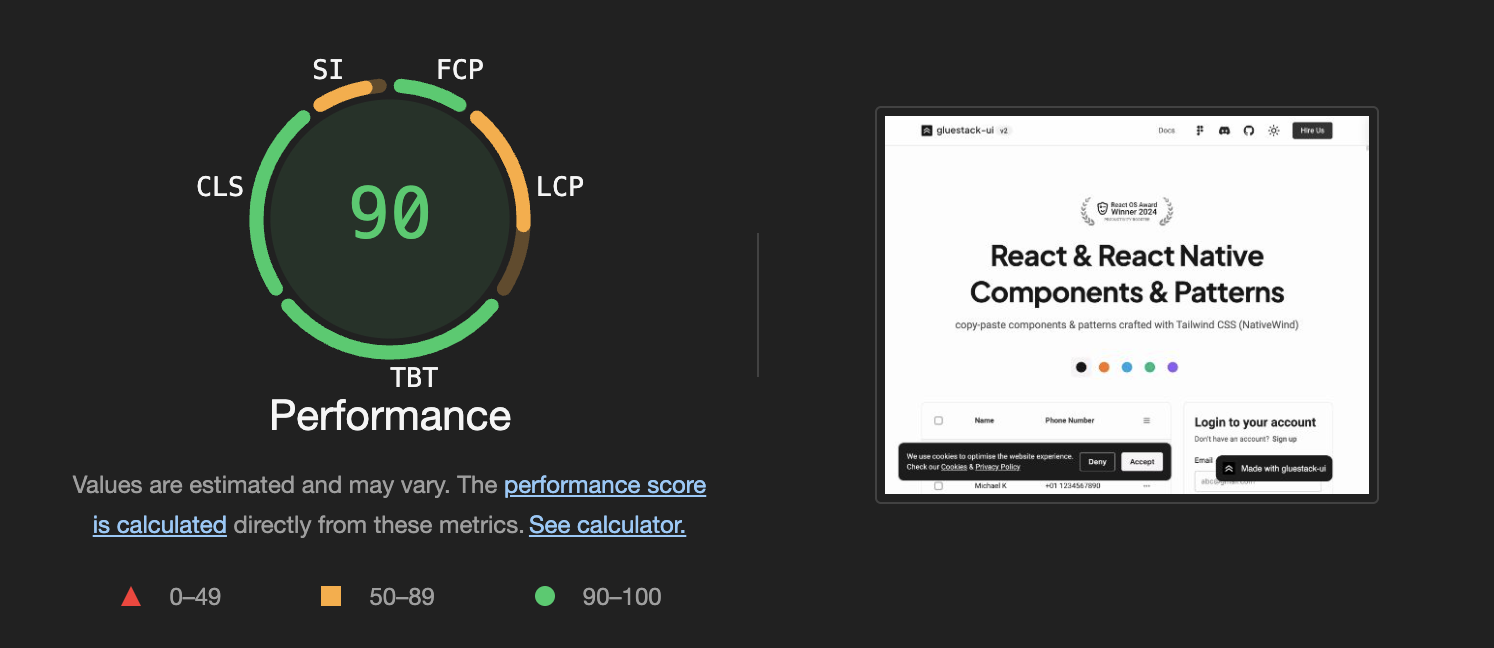The image size is (1494, 648).
Task: Open the Docs menu item
Action: coord(1166,130)
